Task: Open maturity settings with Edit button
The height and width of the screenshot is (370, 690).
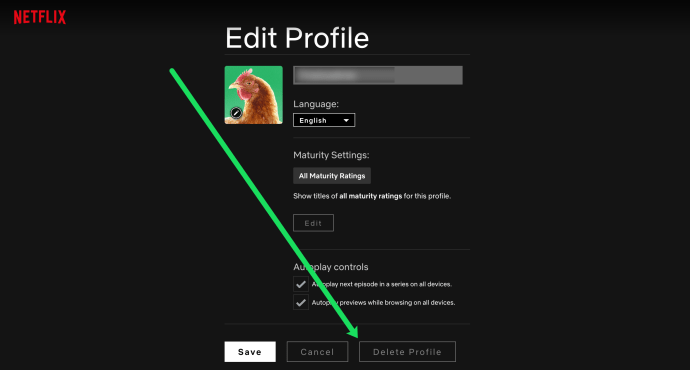Action: pyautogui.click(x=313, y=223)
